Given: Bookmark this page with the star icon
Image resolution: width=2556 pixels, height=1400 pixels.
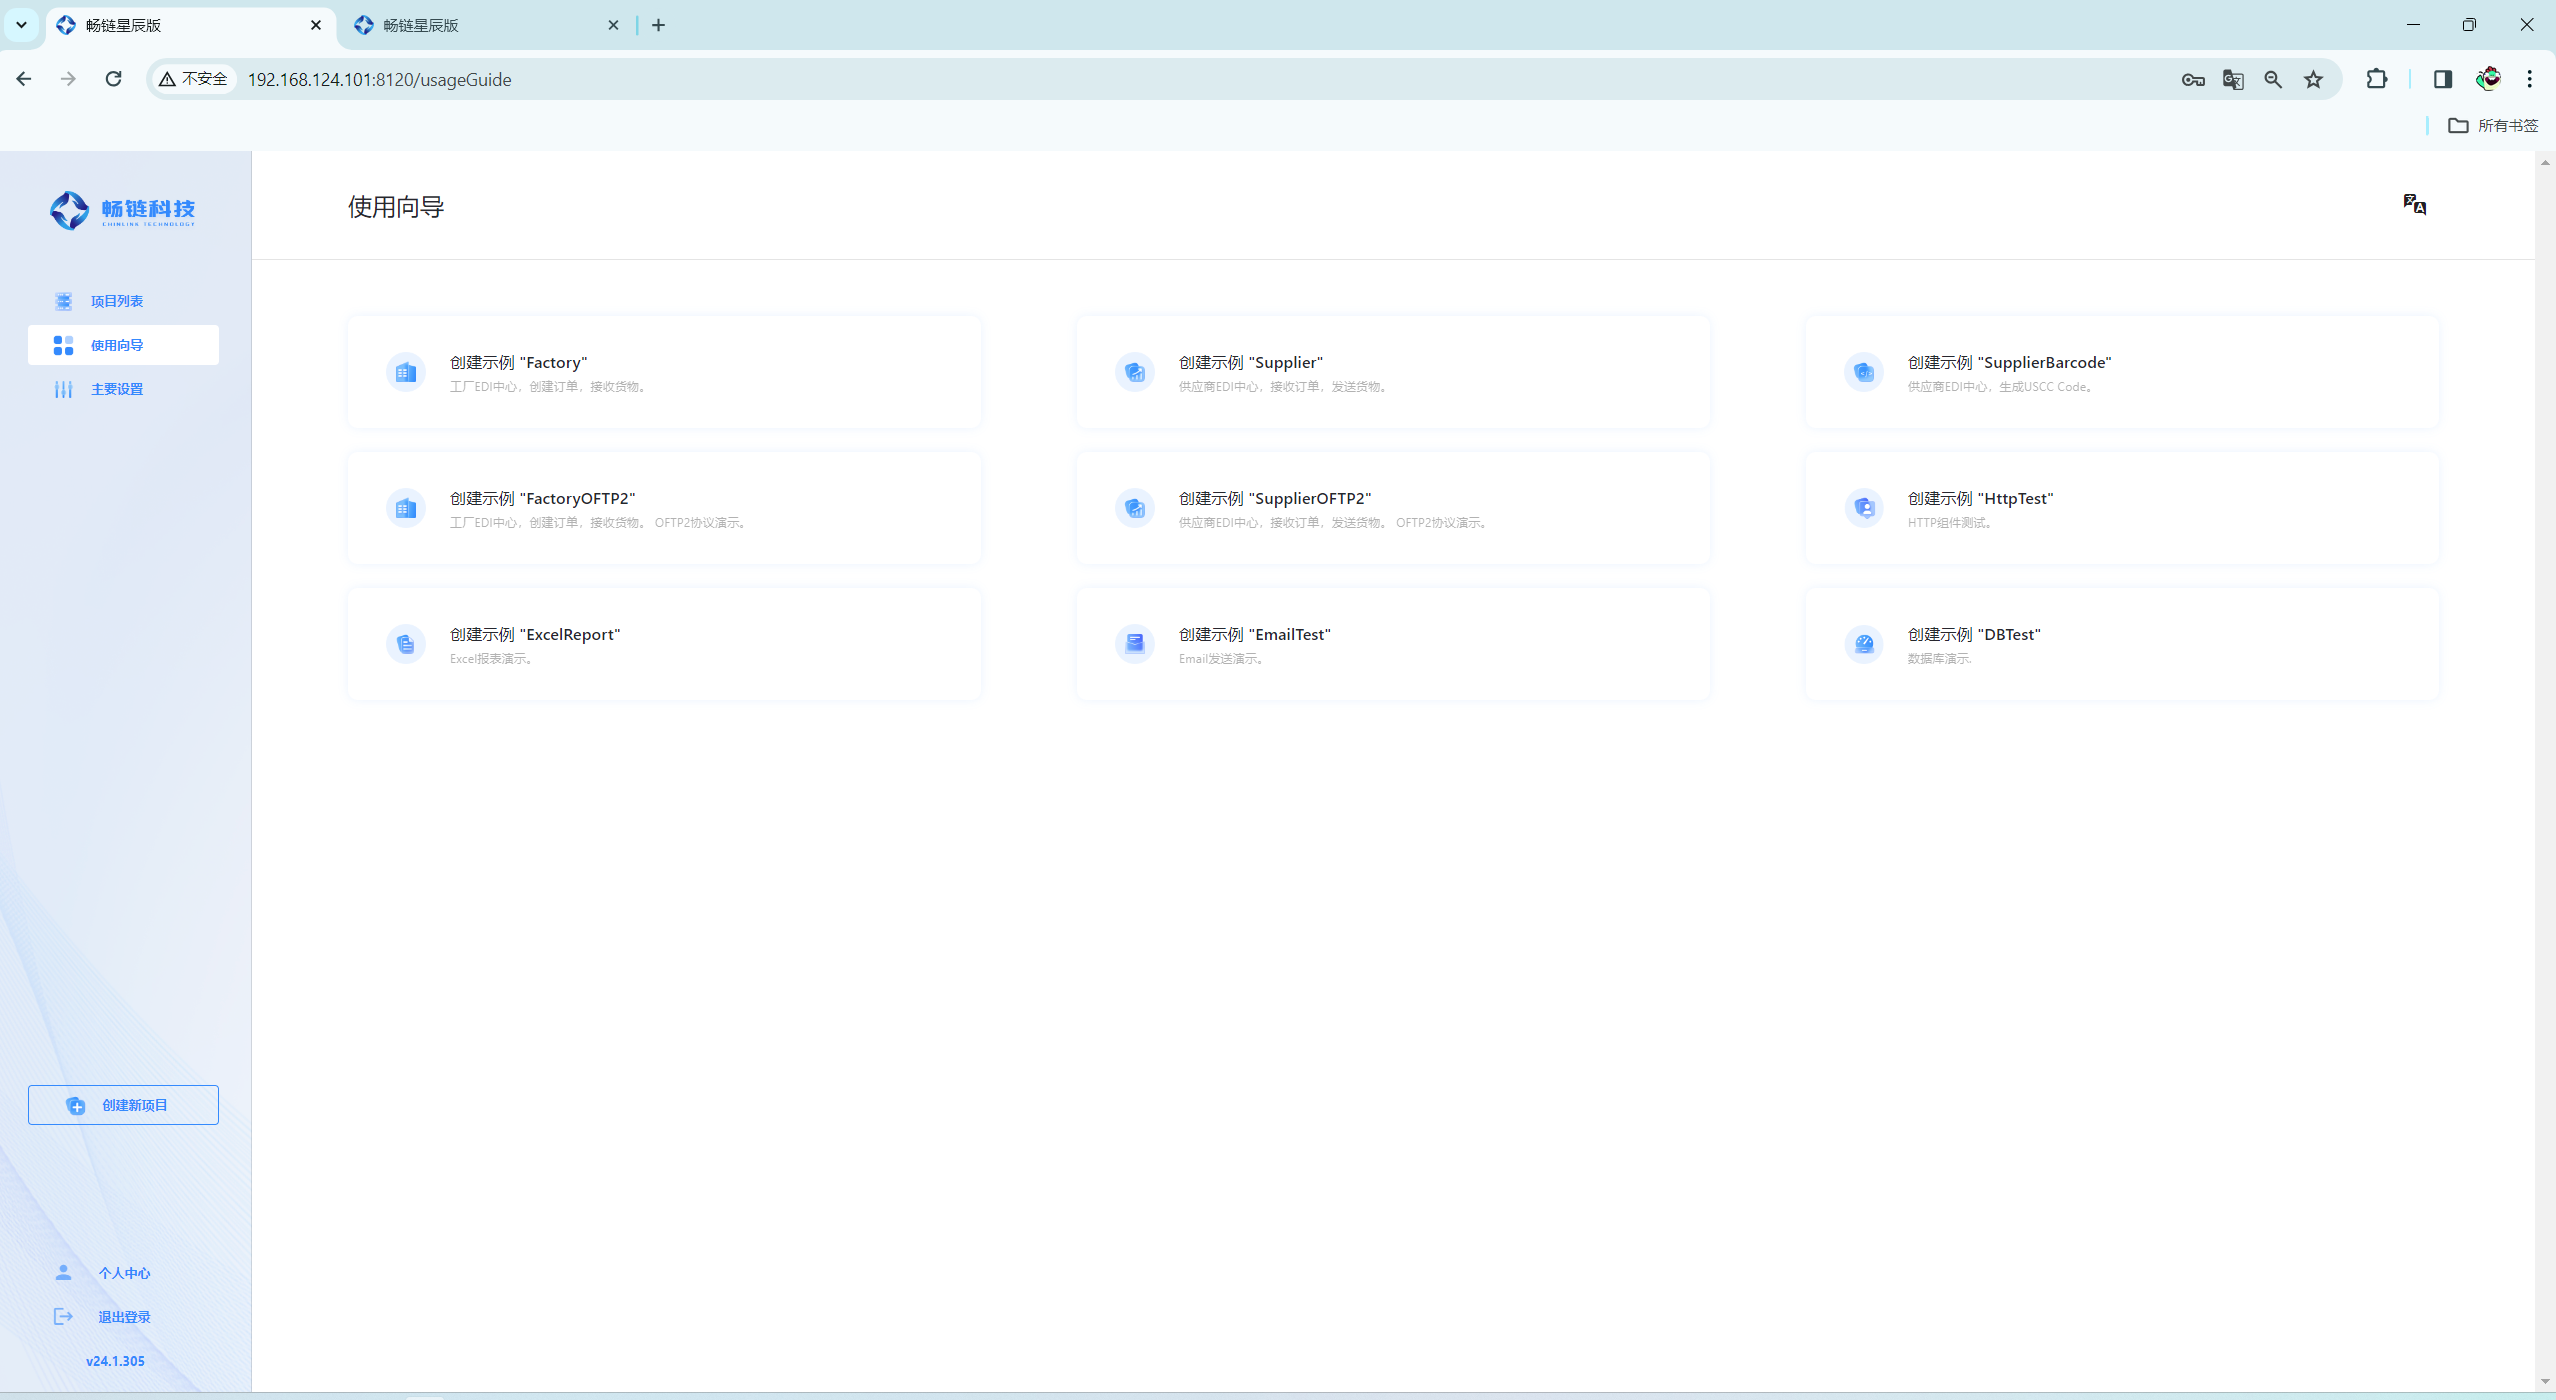Looking at the screenshot, I should (2313, 80).
